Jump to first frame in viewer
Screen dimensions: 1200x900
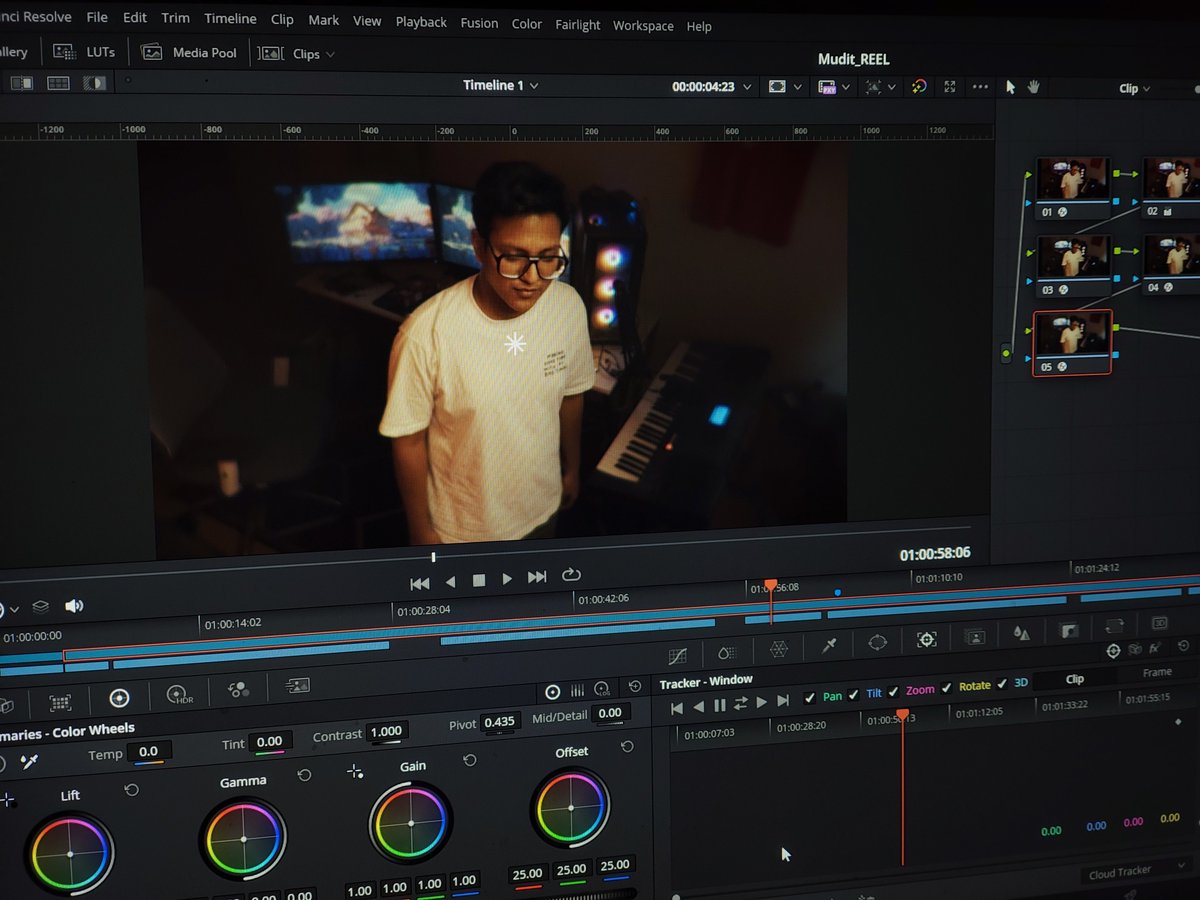420,583
